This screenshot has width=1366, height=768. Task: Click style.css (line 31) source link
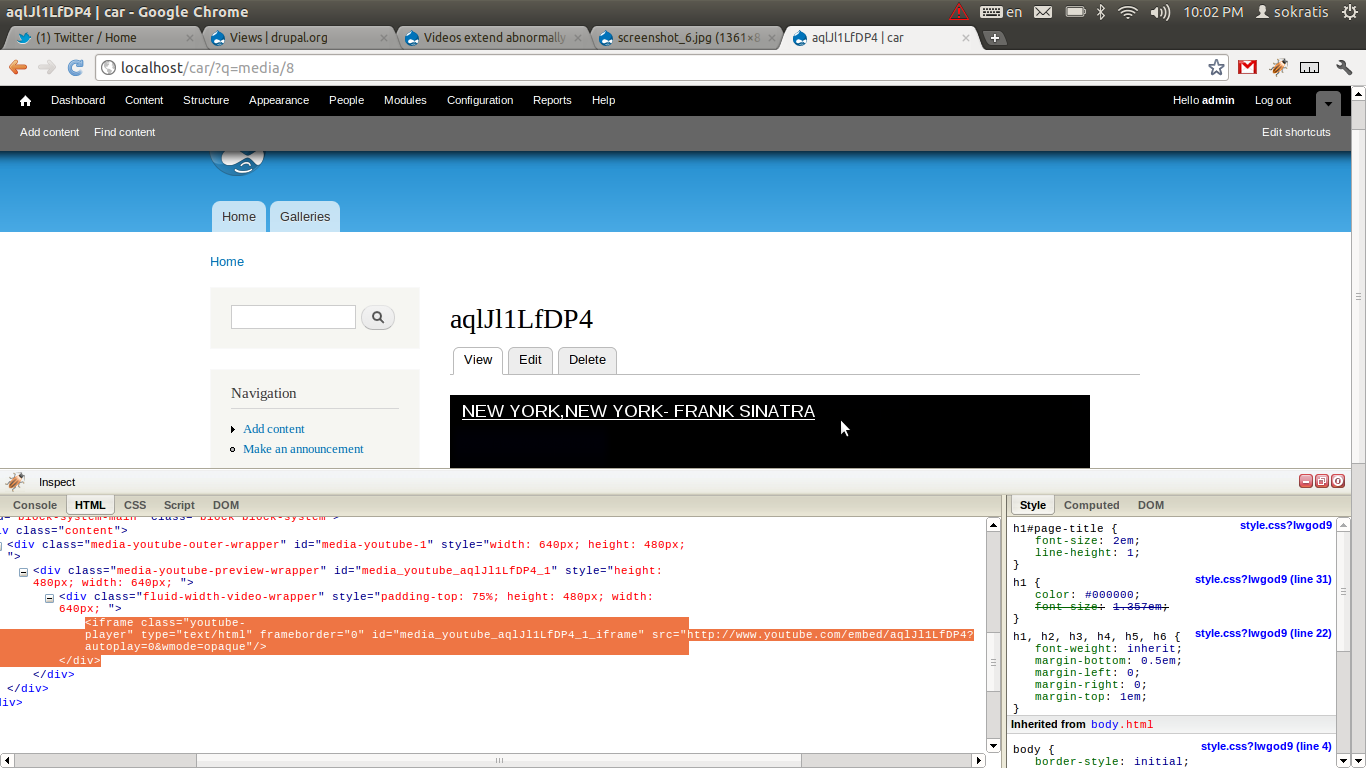(1263, 580)
